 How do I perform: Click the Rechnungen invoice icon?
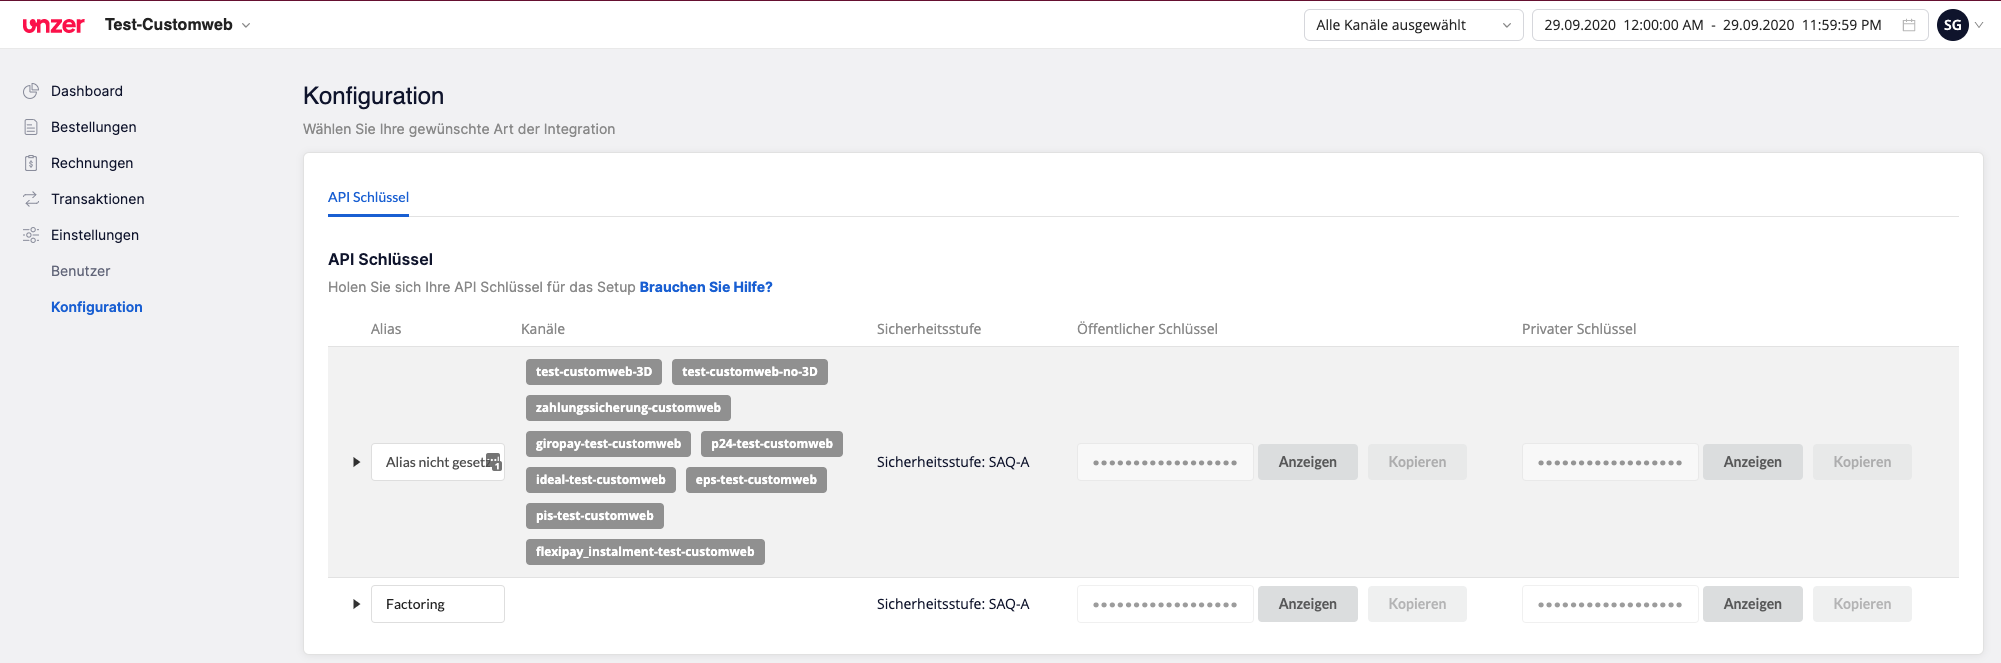click(31, 163)
